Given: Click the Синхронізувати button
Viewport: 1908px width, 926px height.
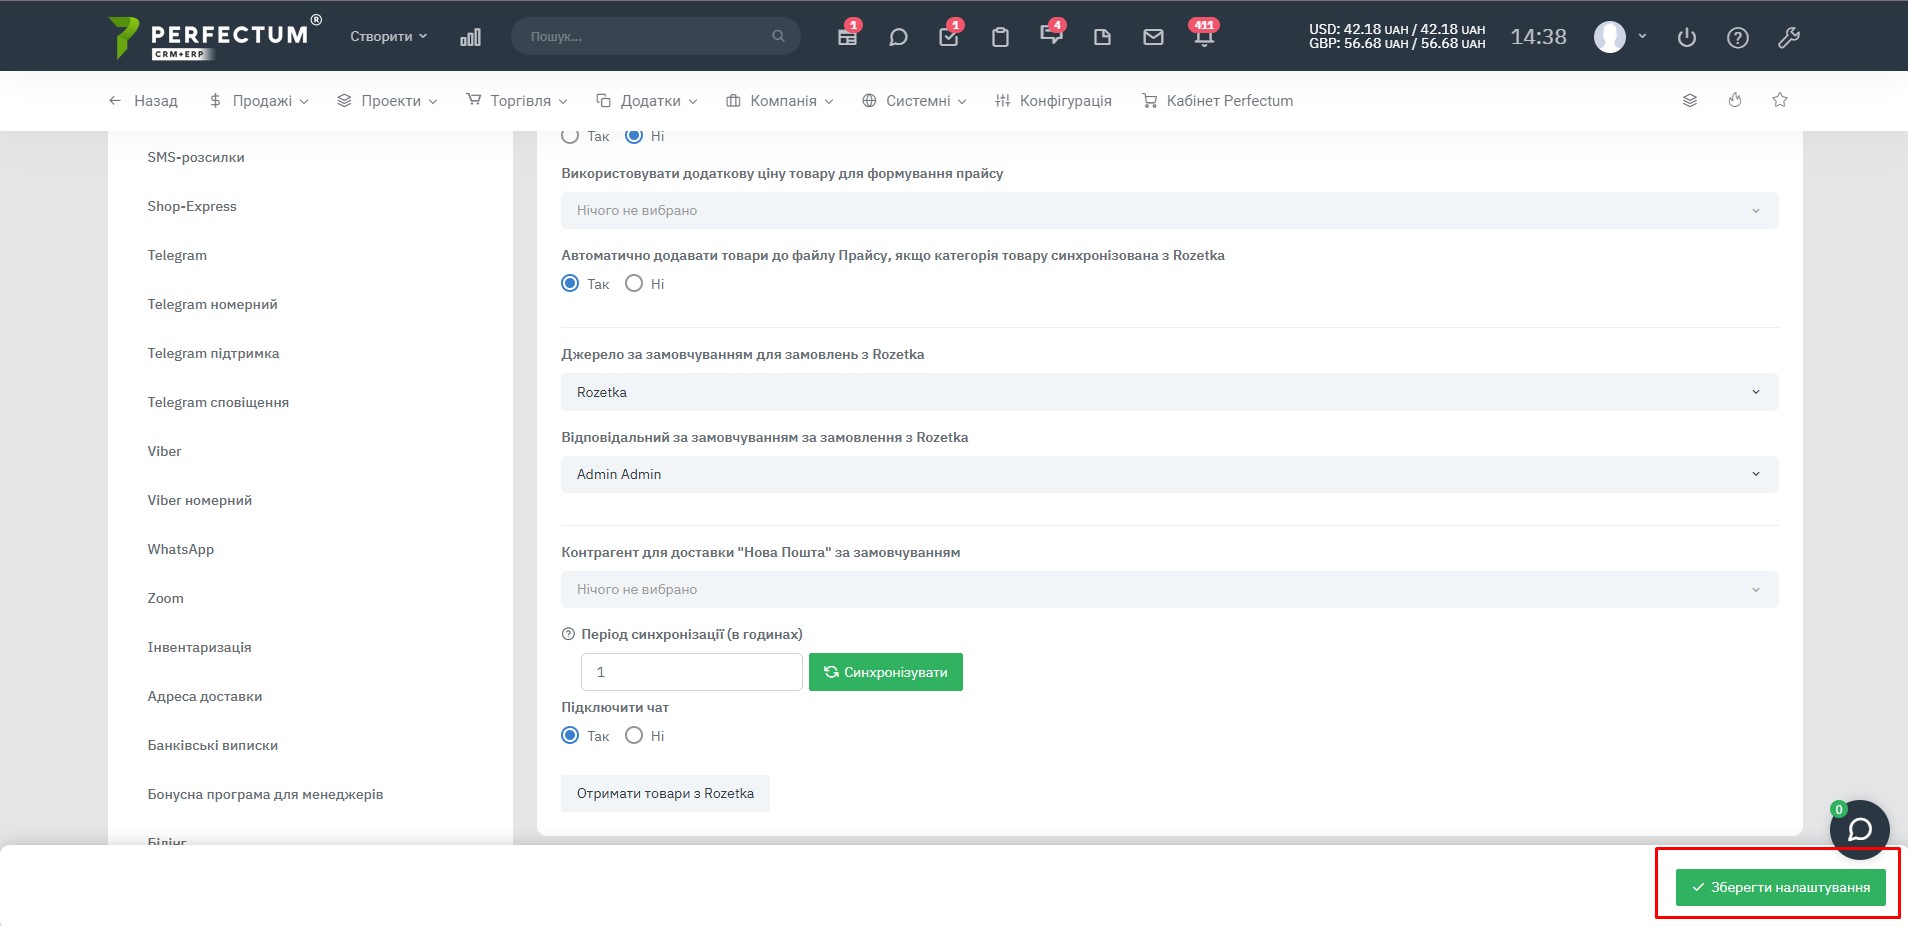Looking at the screenshot, I should point(885,672).
